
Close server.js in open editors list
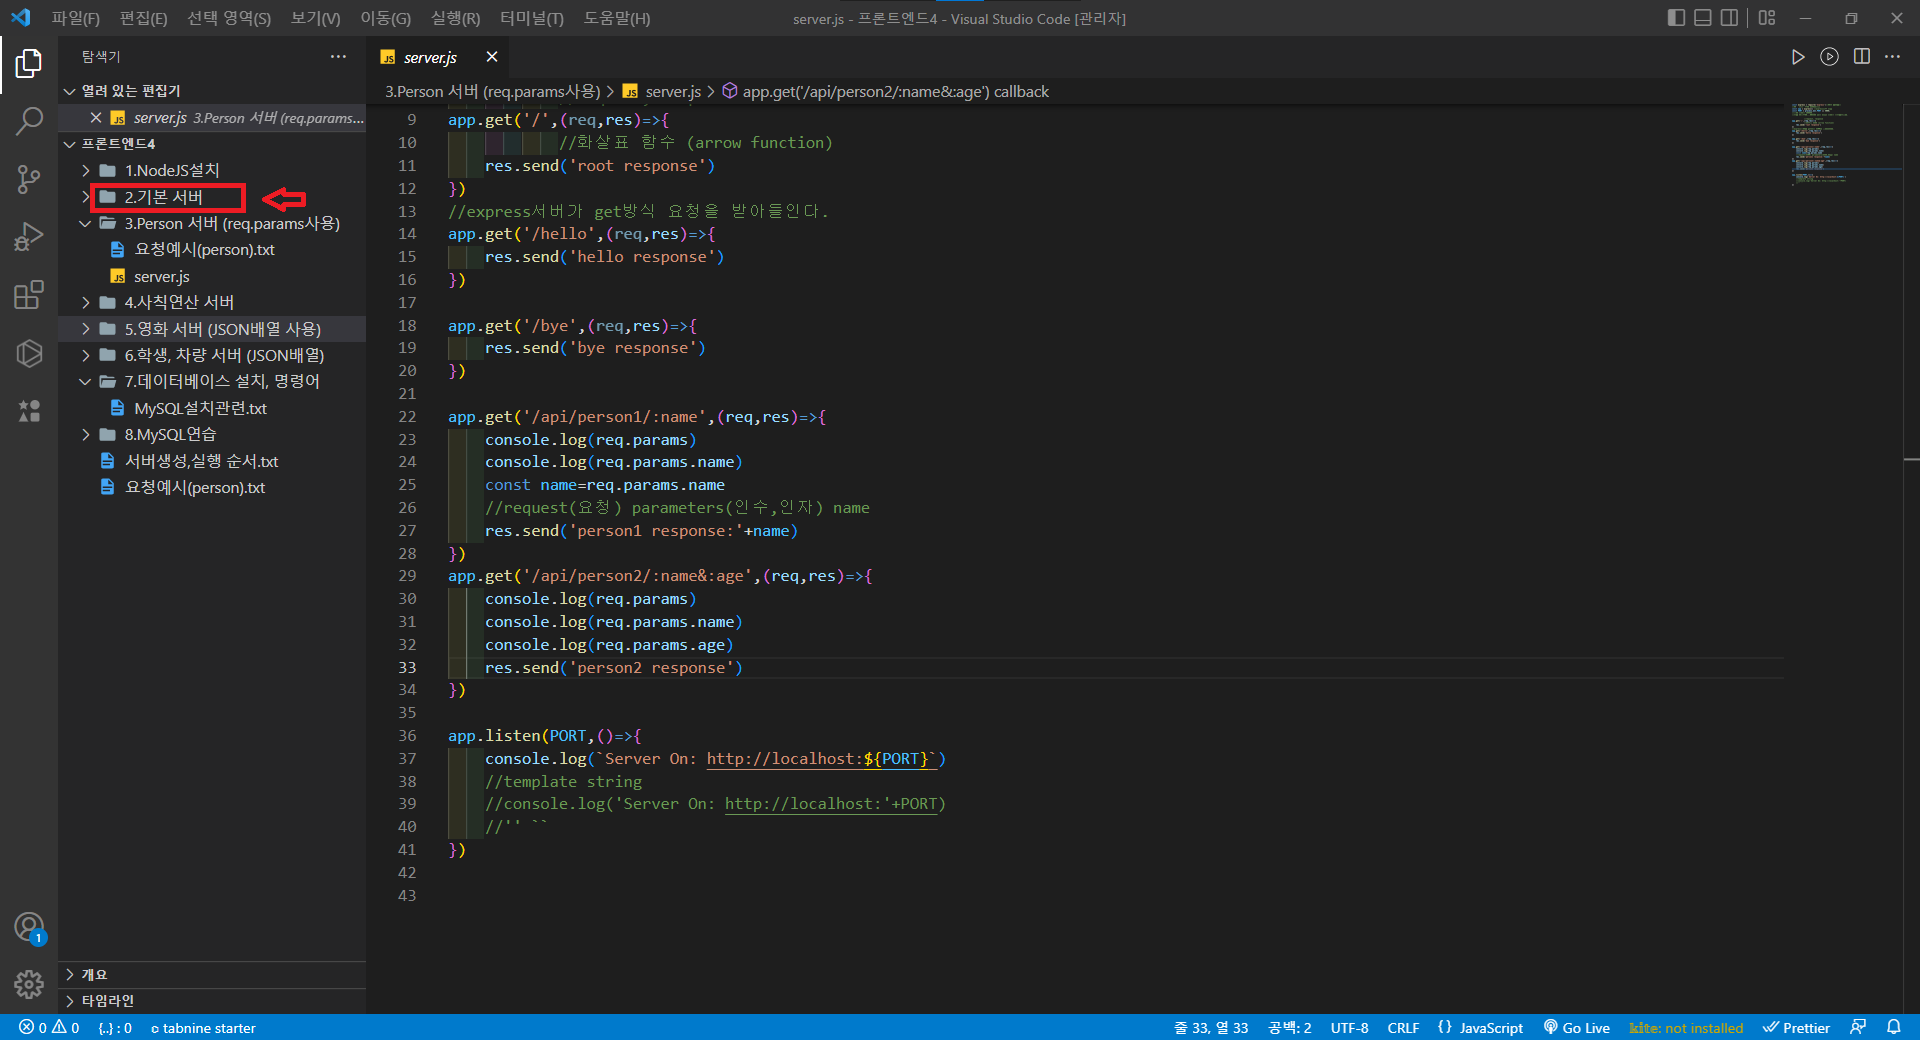(96, 118)
